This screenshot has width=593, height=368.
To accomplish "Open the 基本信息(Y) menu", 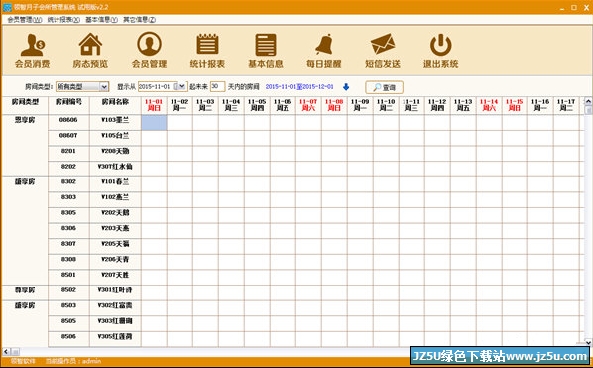I will click(101, 20).
